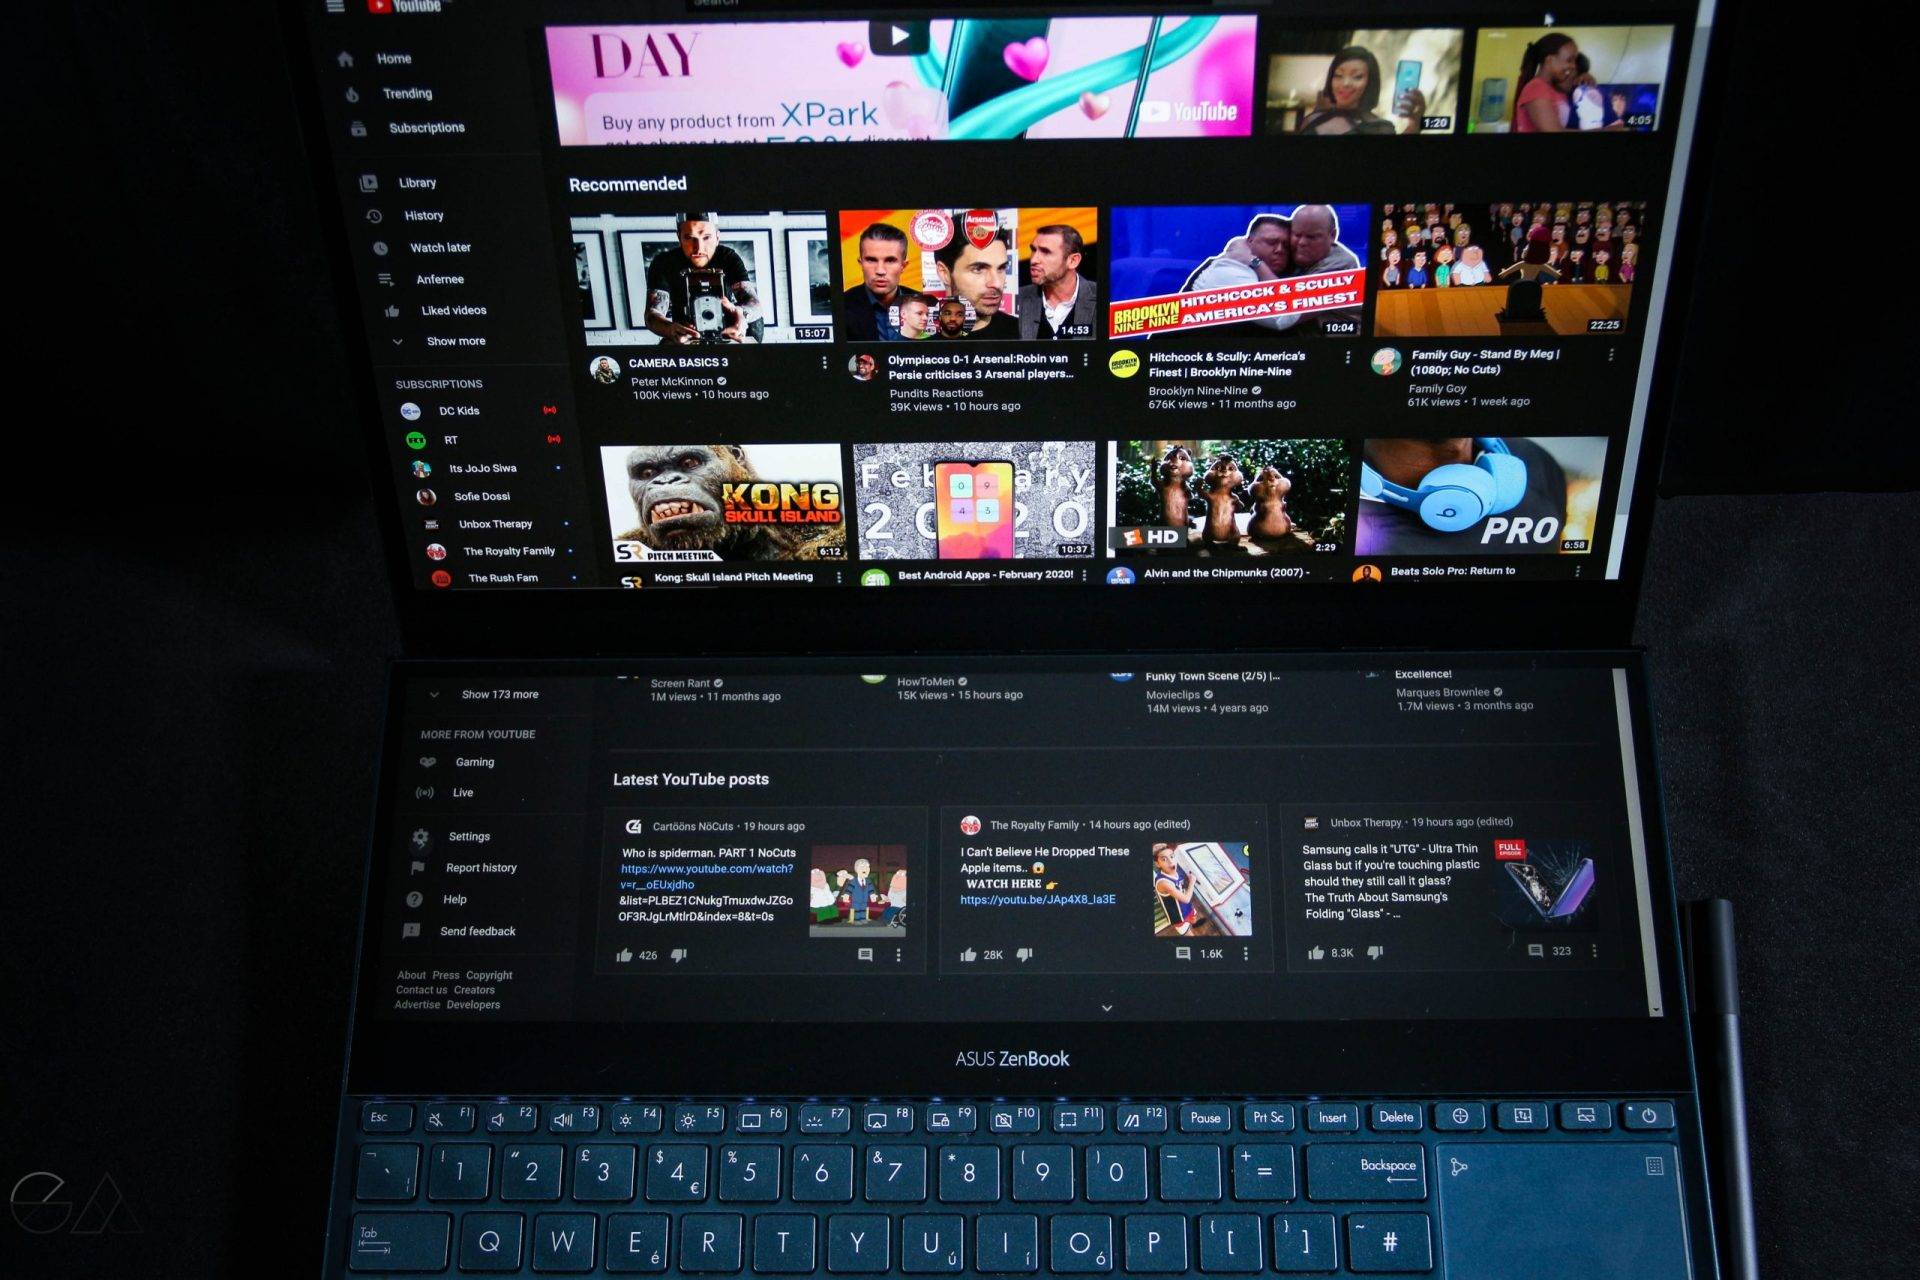This screenshot has height=1280, width=1920.
Task: Expand Latest YouTube posts chevron
Action: click(1107, 1008)
